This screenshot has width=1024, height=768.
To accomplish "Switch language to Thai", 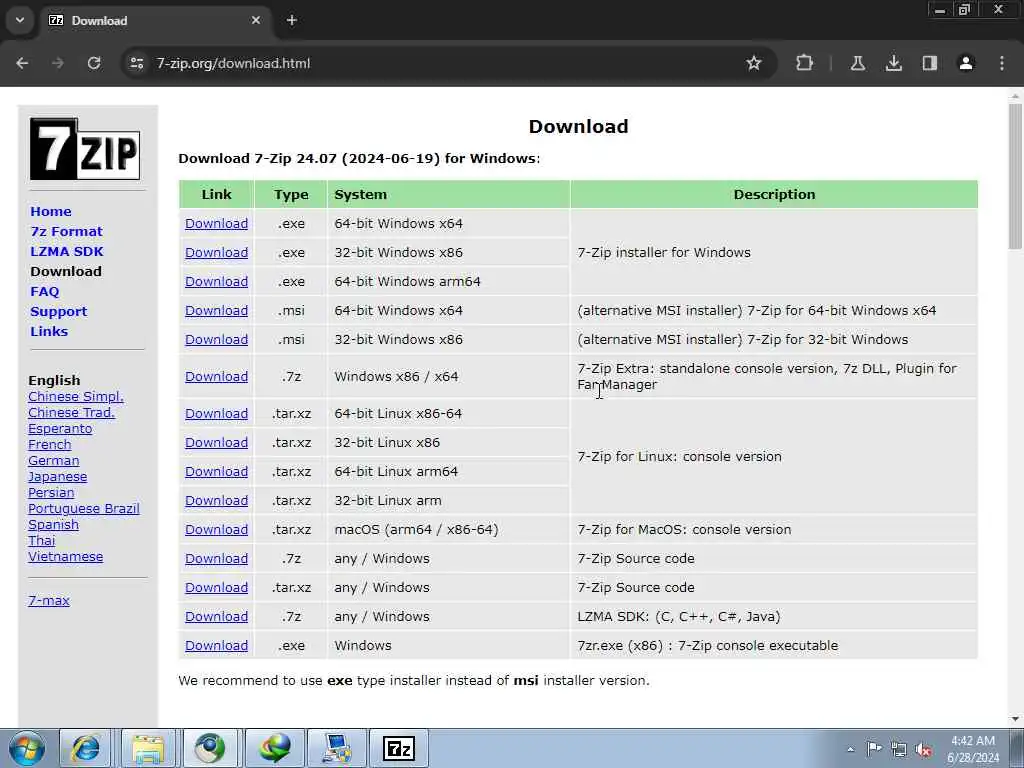I will click(x=42, y=541).
